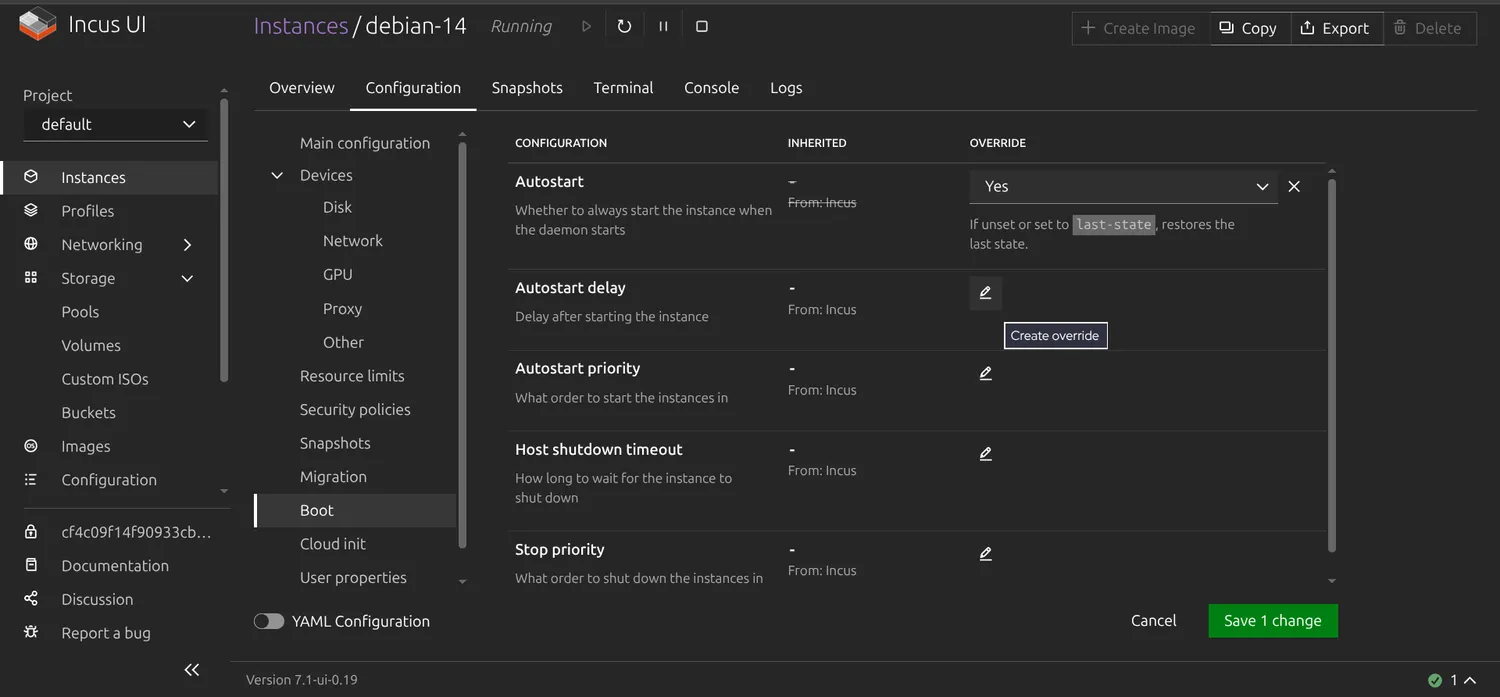Open the Project default dropdown
This screenshot has height=697, width=1500.
pos(116,124)
